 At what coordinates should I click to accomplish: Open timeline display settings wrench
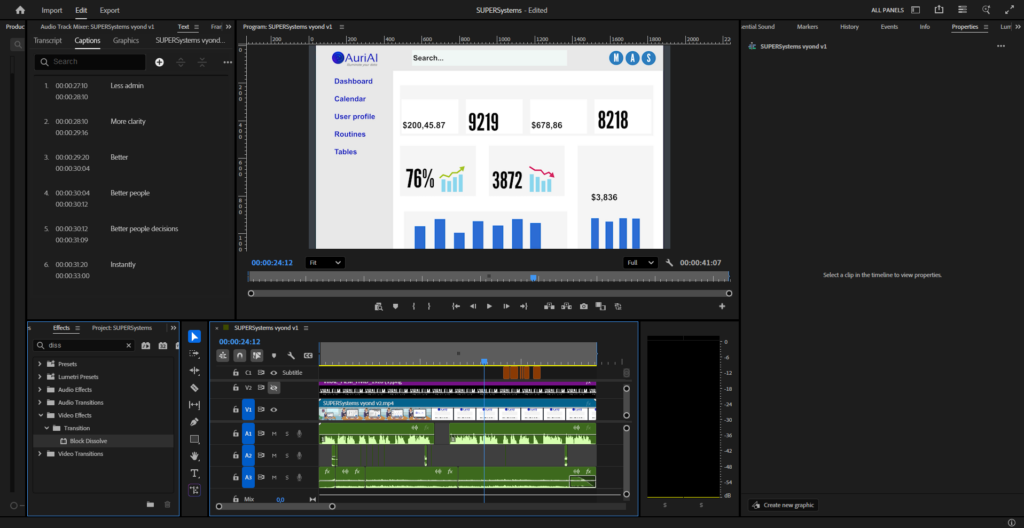(291, 355)
